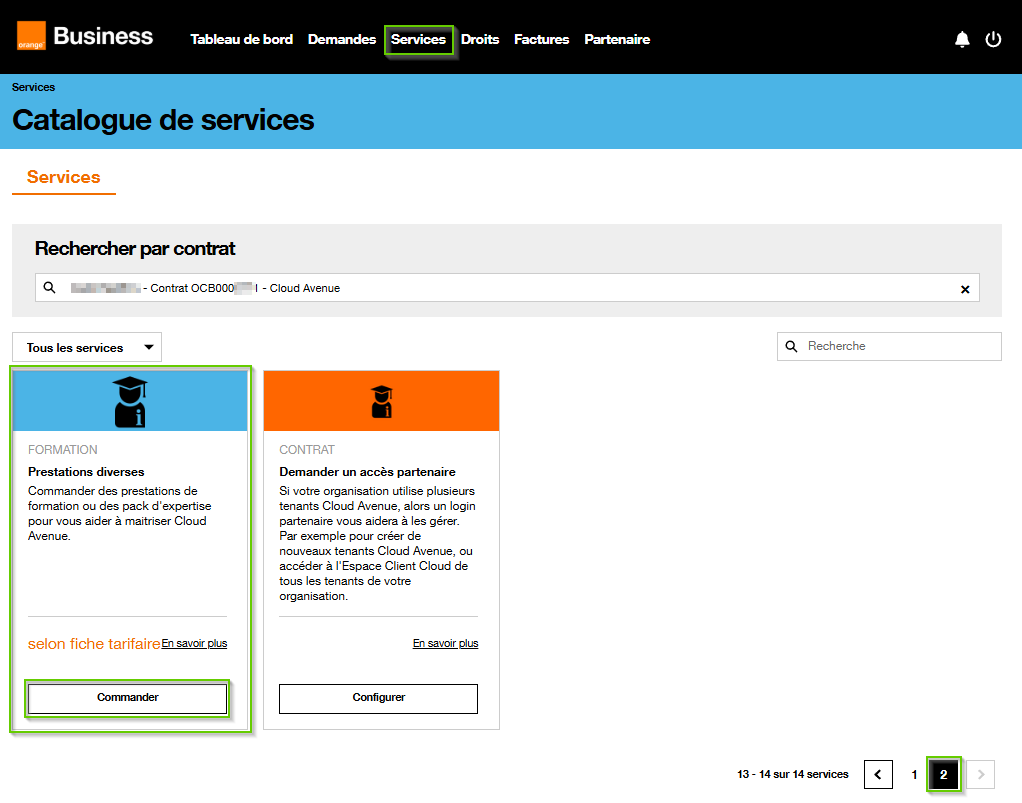This screenshot has width=1022, height=803.
Task: Open En savoir plus for accès partenaire
Action: (445, 643)
